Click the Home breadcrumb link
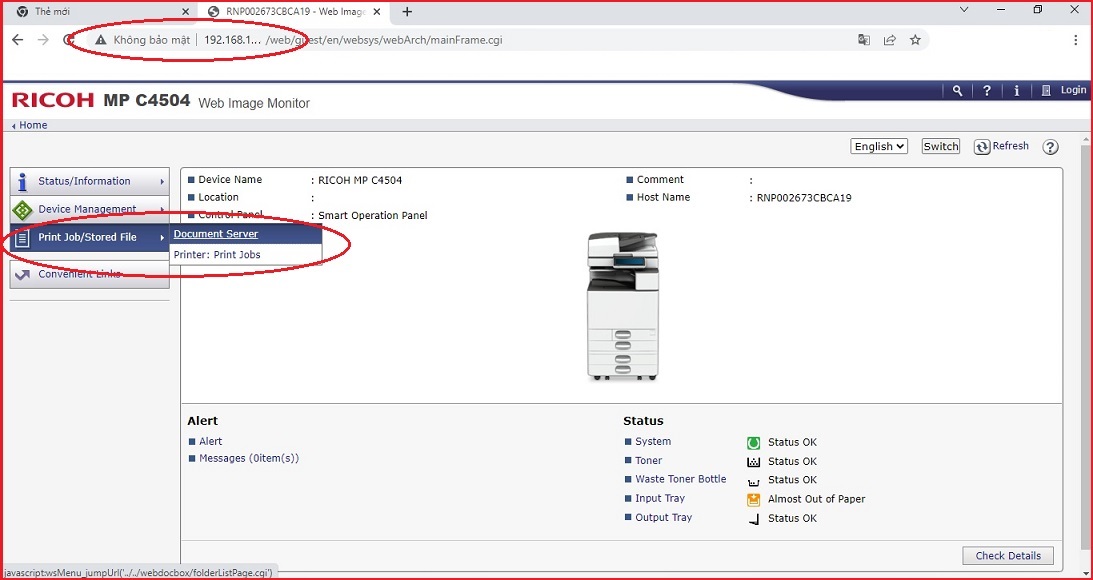Viewport: 1093px width, 580px height. (x=33, y=125)
